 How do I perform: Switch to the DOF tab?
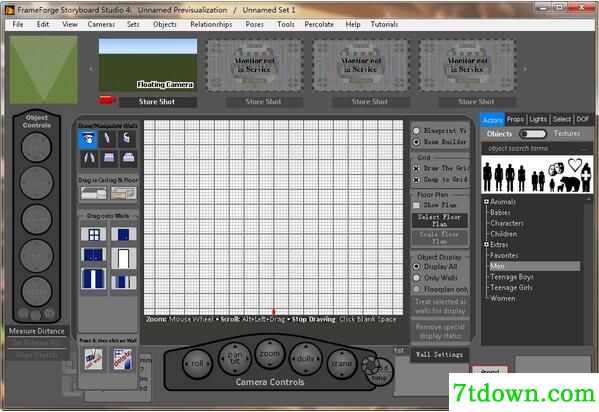click(583, 119)
